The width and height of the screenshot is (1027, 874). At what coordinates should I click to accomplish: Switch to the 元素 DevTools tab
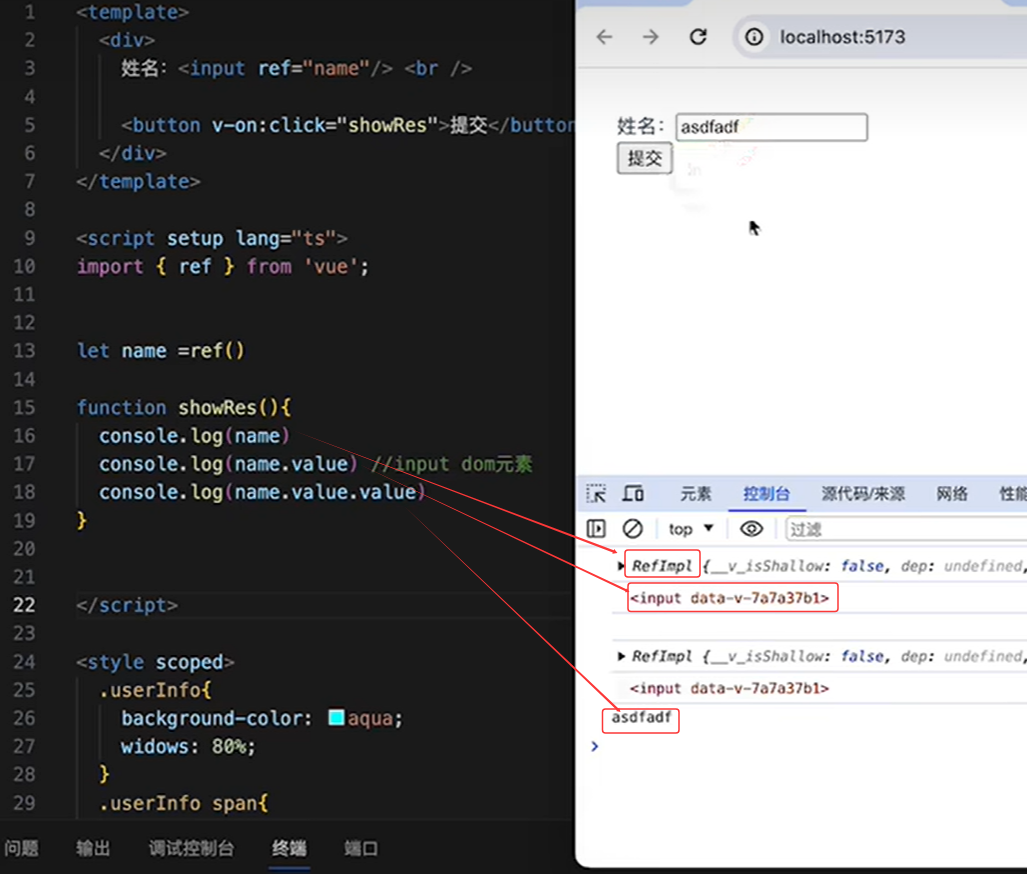point(696,494)
